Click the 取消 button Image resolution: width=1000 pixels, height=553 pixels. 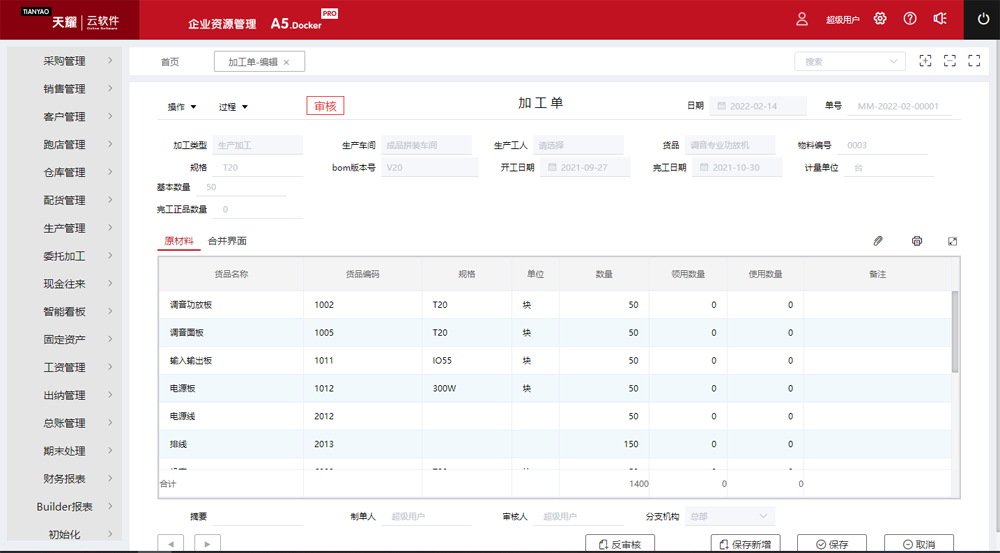[x=919, y=544]
